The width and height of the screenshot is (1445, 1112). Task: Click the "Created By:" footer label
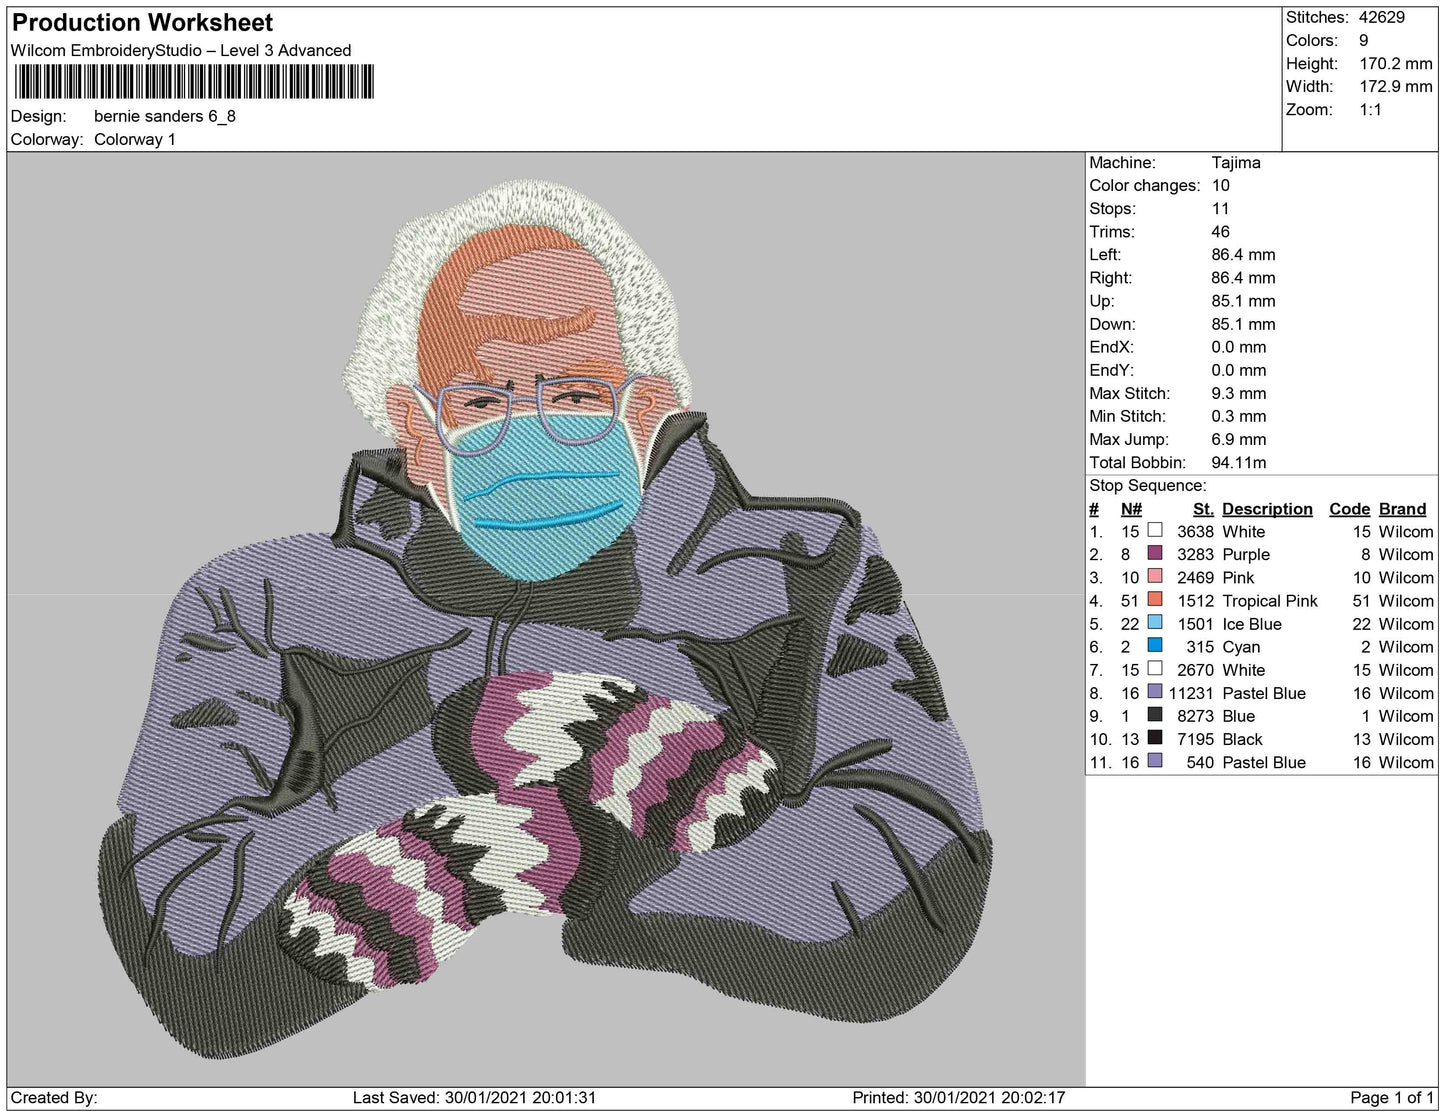pyautogui.click(x=54, y=1097)
